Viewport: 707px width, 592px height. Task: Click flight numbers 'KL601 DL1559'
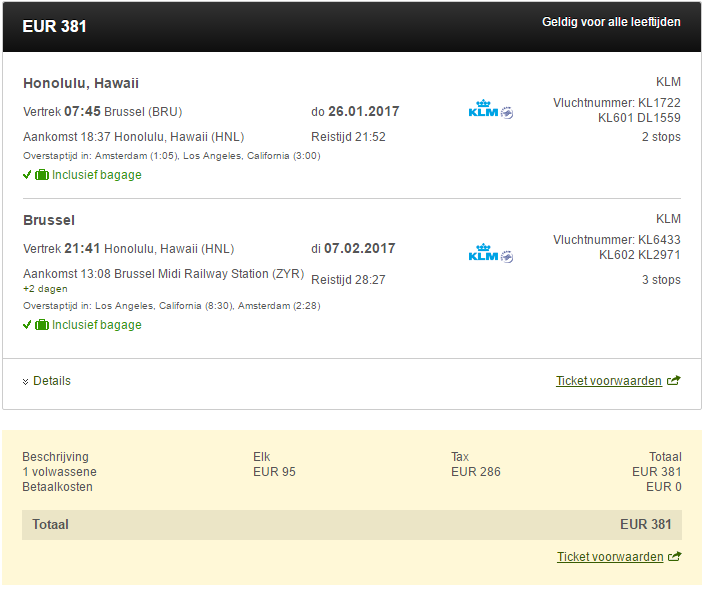[639, 118]
